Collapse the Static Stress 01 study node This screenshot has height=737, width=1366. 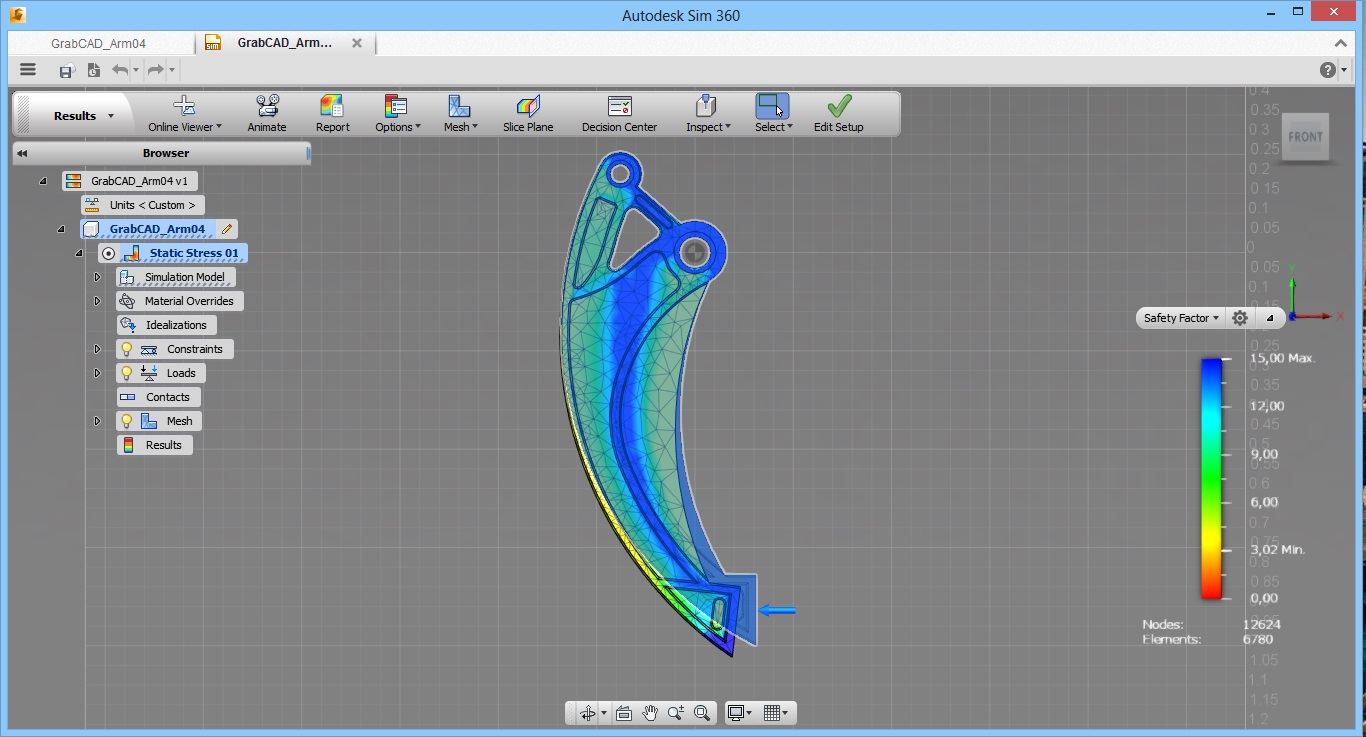pos(80,253)
